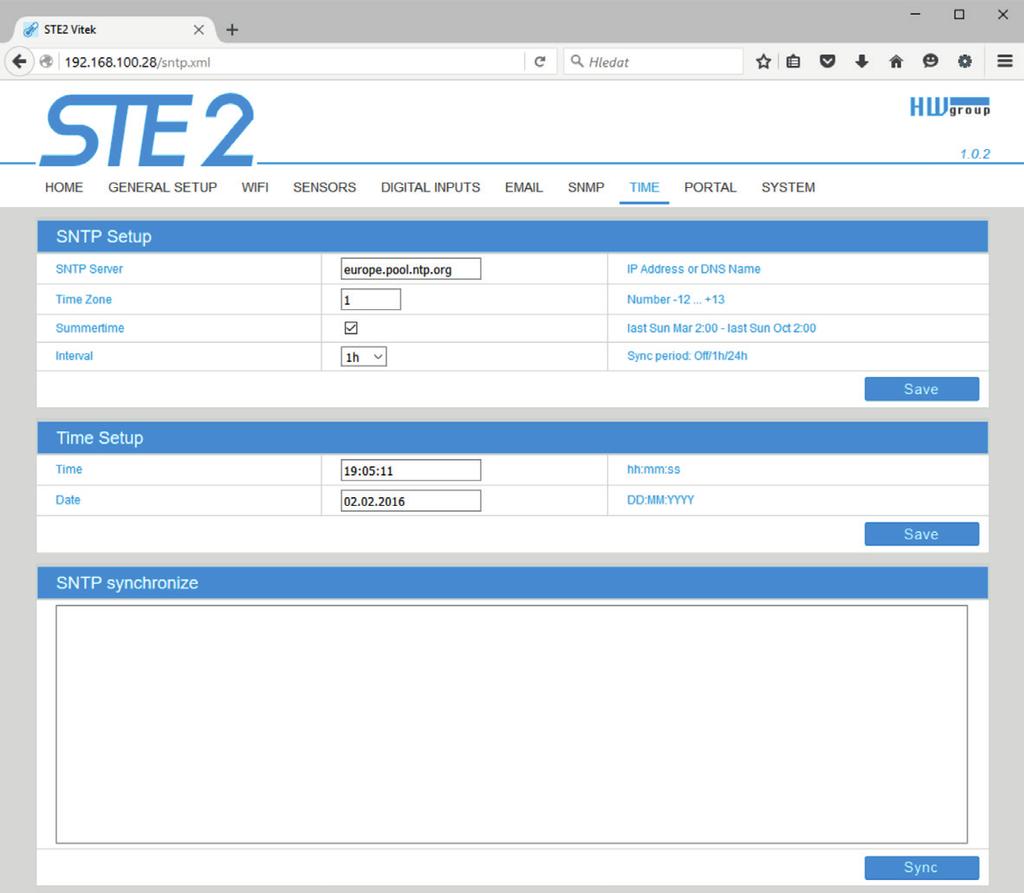The height and width of the screenshot is (893, 1024).
Task: Click the 'Interval' label
Action: pos(74,356)
